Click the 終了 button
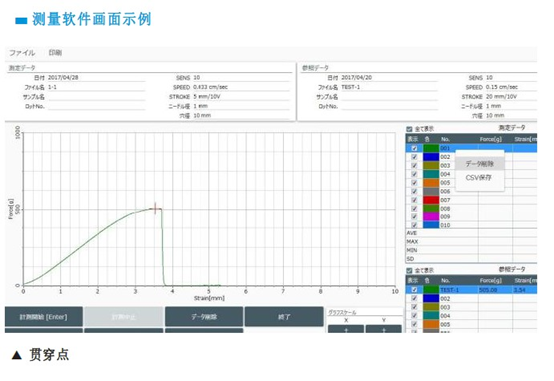Screen dimensions: 554x381 [284, 317]
